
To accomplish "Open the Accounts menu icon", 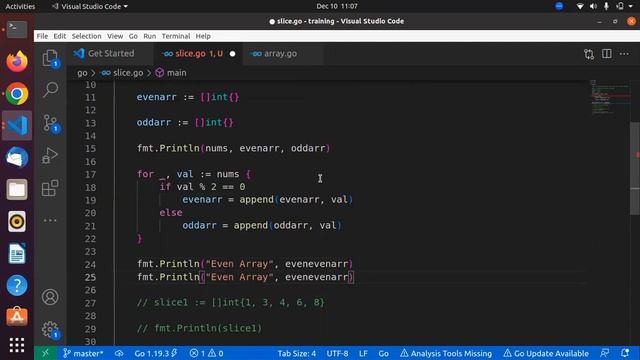I will (50, 297).
